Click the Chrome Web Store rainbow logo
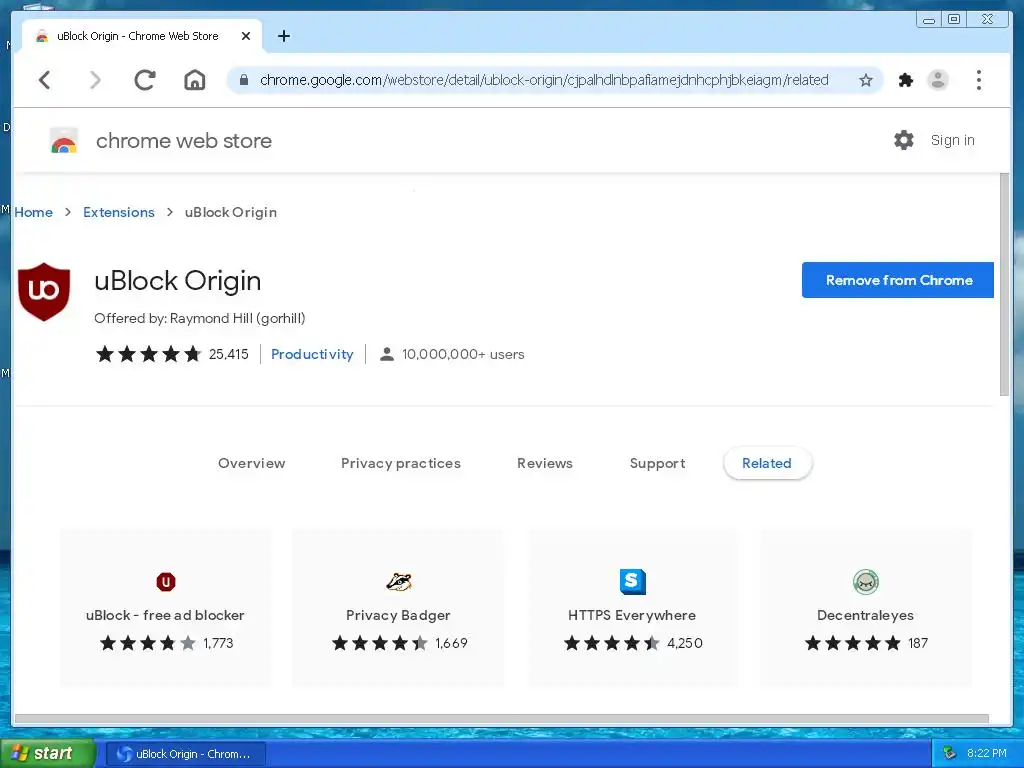Image resolution: width=1024 pixels, height=768 pixels. (x=63, y=140)
